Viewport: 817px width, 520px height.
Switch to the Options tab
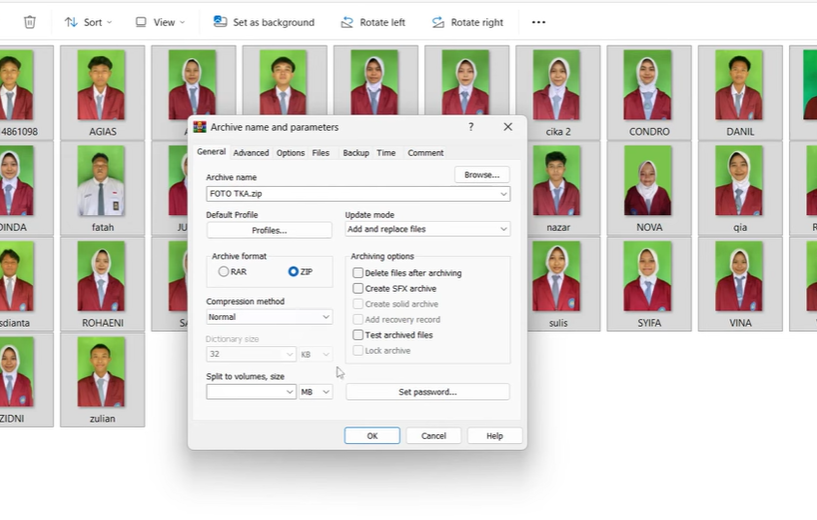290,153
